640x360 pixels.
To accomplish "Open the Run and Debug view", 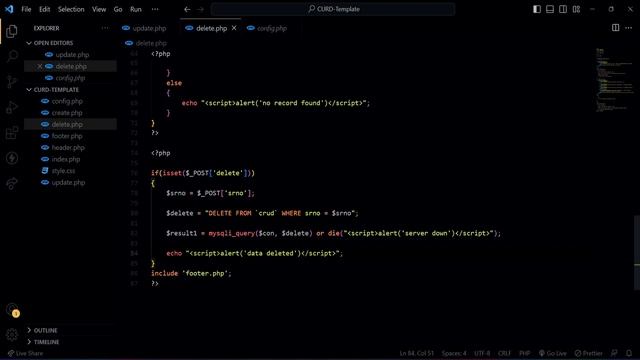I will point(12,107).
